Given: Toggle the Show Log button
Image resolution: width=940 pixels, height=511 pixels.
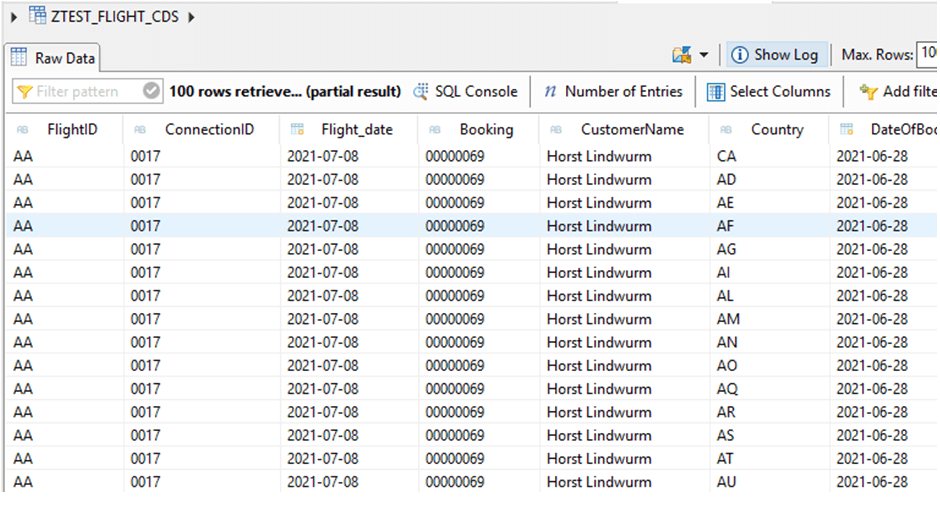Looking at the screenshot, I should click(x=778, y=55).
